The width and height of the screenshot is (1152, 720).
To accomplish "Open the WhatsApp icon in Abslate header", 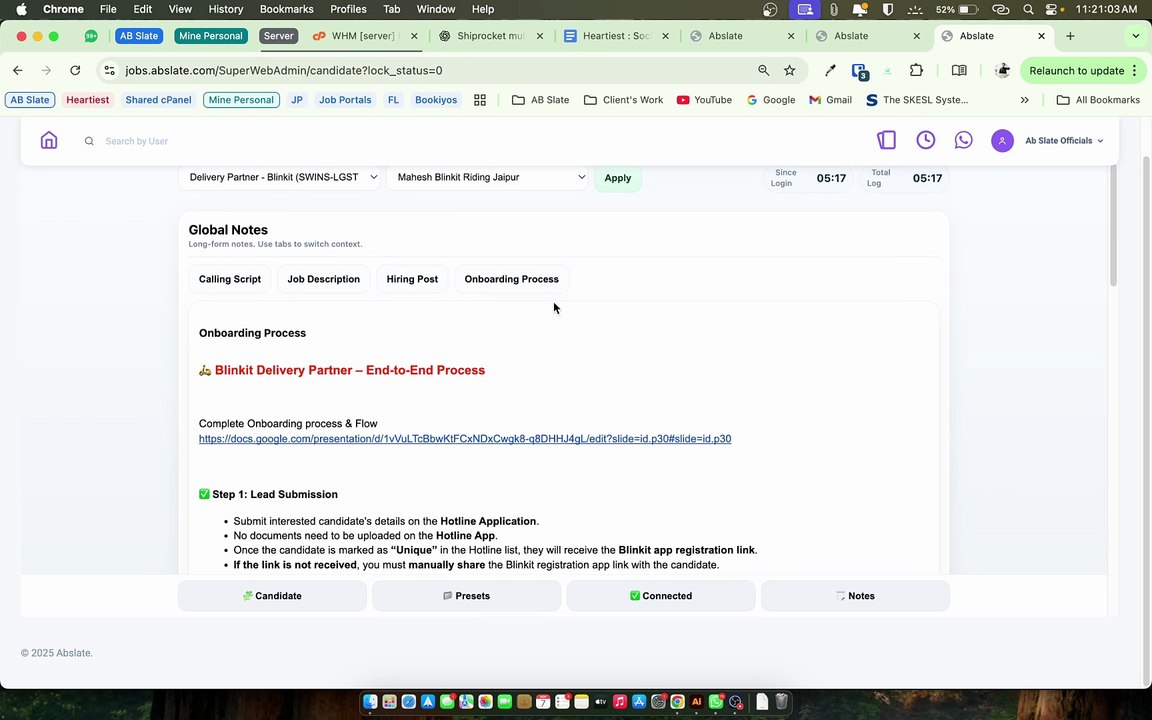I will (x=963, y=140).
